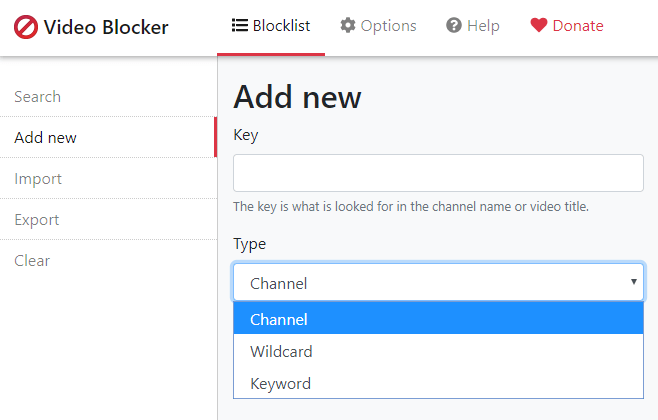Click the Video Blocker title text
Viewport: 658px width, 420px height.
click(x=106, y=28)
